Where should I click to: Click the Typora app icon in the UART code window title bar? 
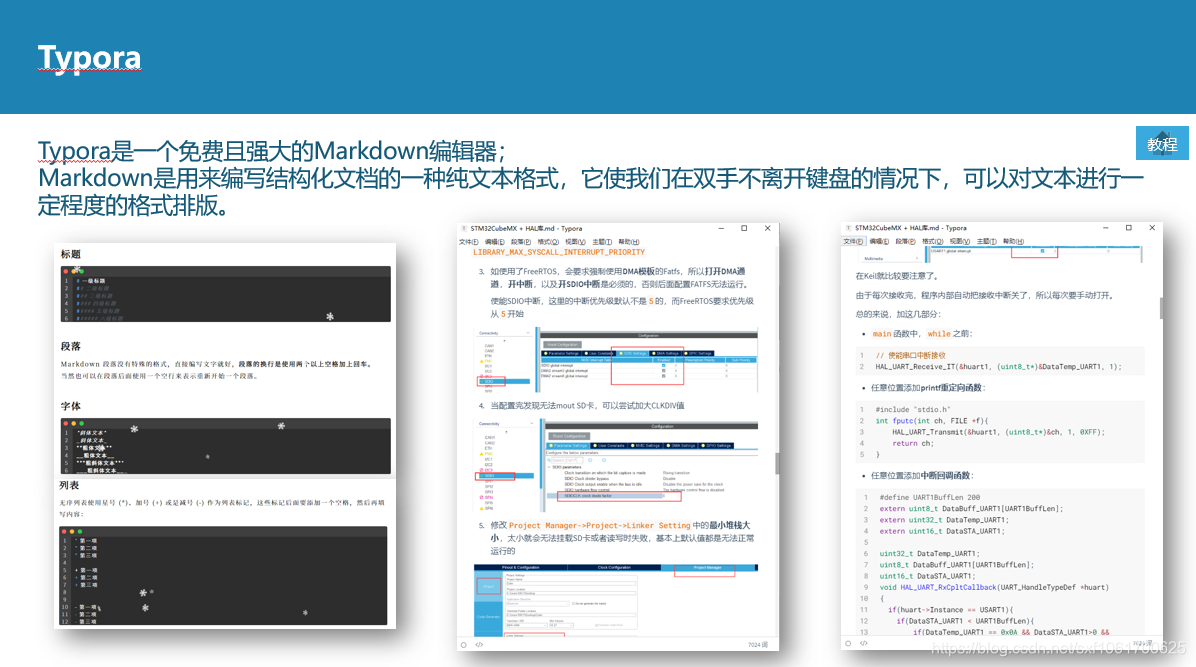click(x=848, y=227)
